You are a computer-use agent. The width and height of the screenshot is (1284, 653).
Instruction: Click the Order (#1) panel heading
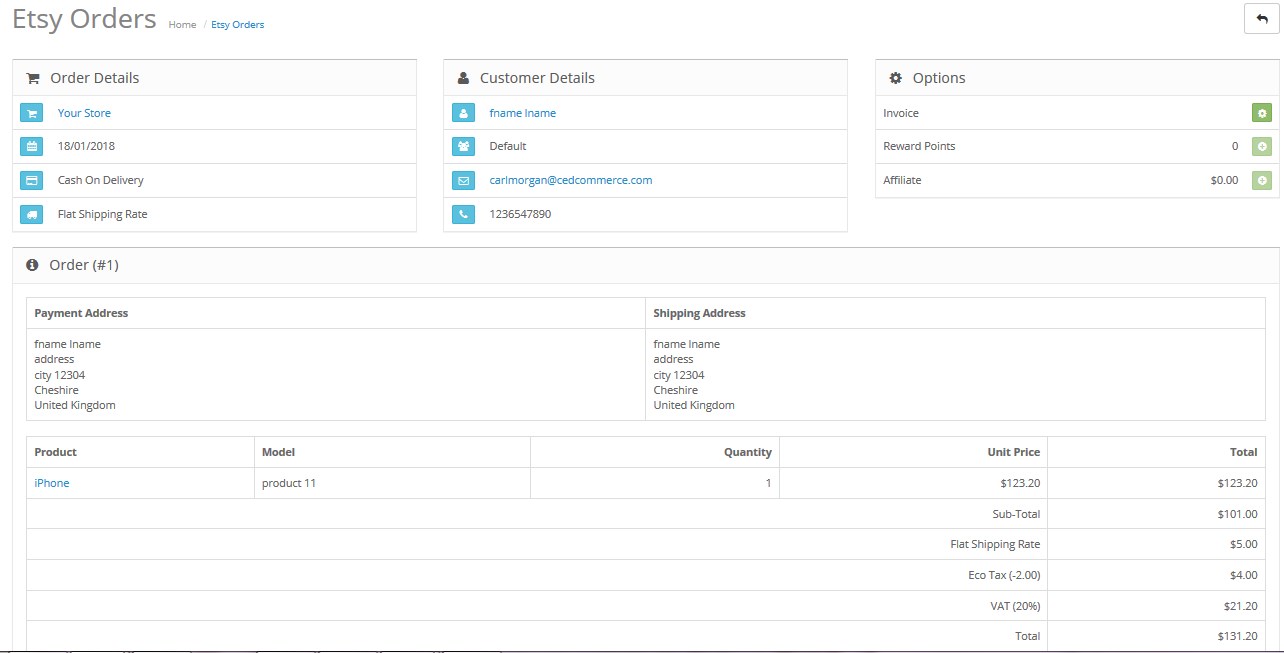coord(83,265)
